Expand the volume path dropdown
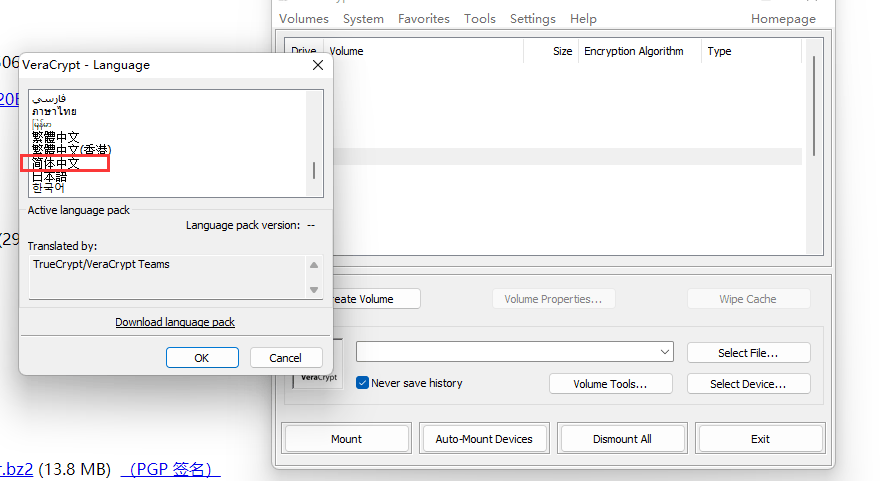 click(x=664, y=352)
